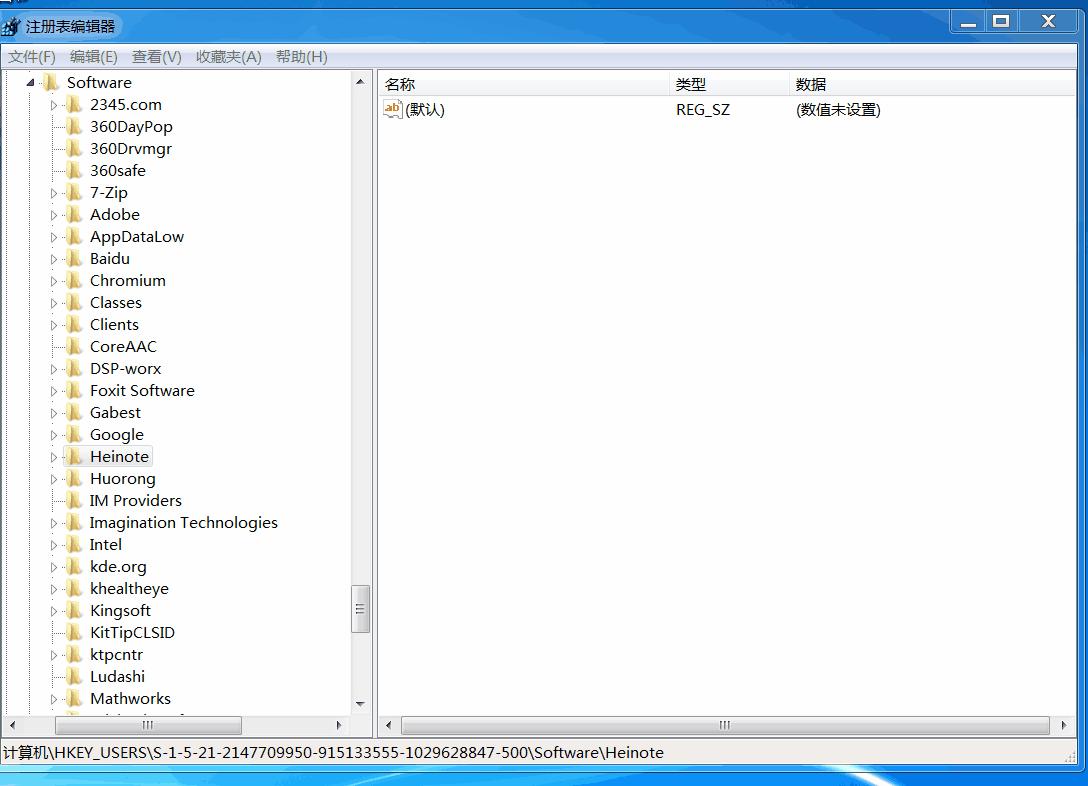
Task: Click the CoreAAC folder icon
Action: [74, 347]
